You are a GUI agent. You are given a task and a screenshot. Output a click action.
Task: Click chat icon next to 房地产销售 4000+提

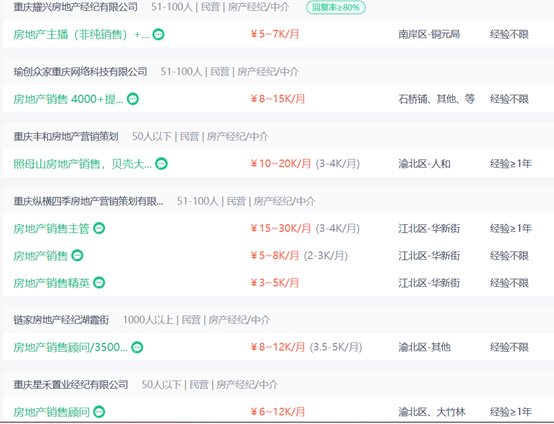(133, 99)
